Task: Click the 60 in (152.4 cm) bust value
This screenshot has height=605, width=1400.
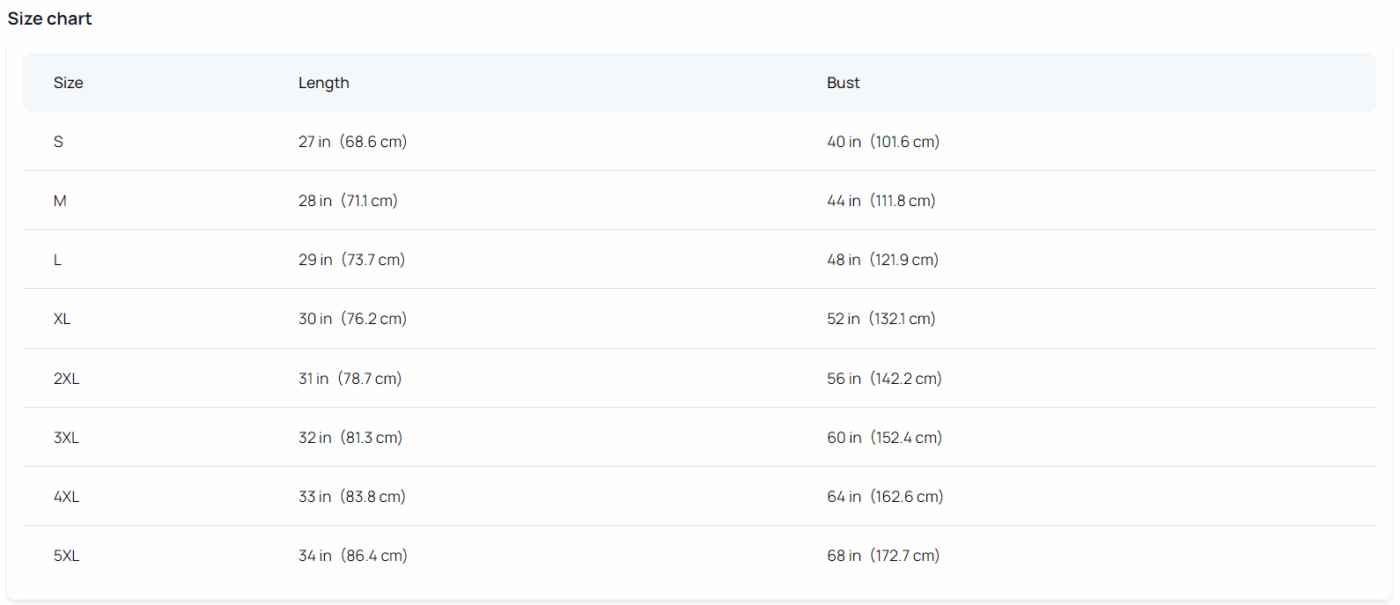Action: (x=885, y=438)
